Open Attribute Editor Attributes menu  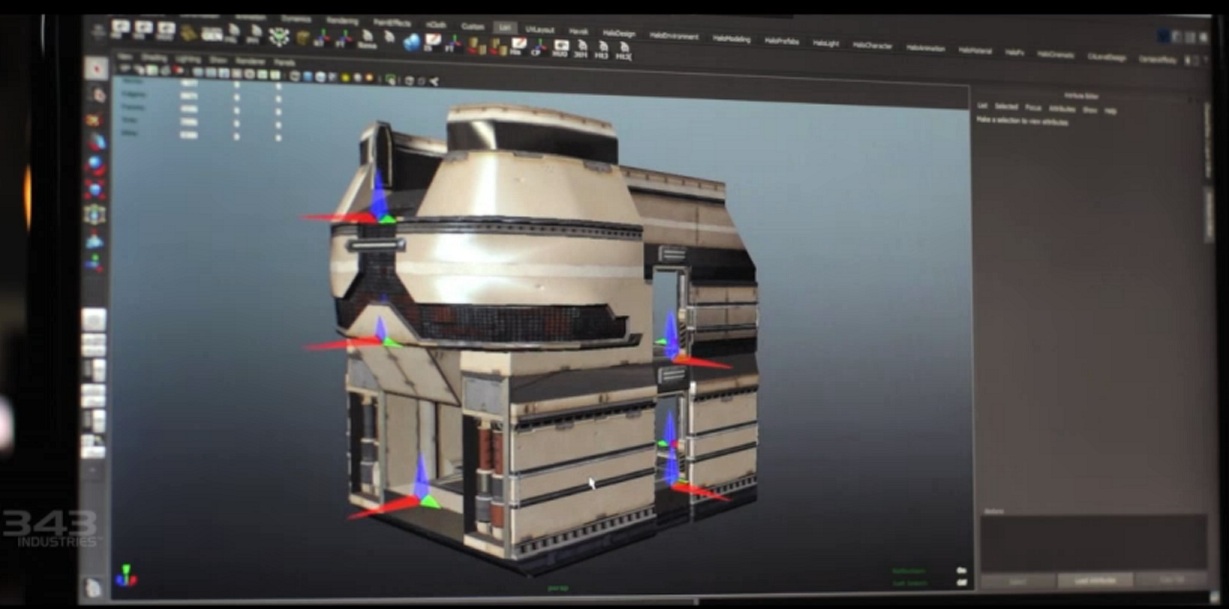(1062, 109)
